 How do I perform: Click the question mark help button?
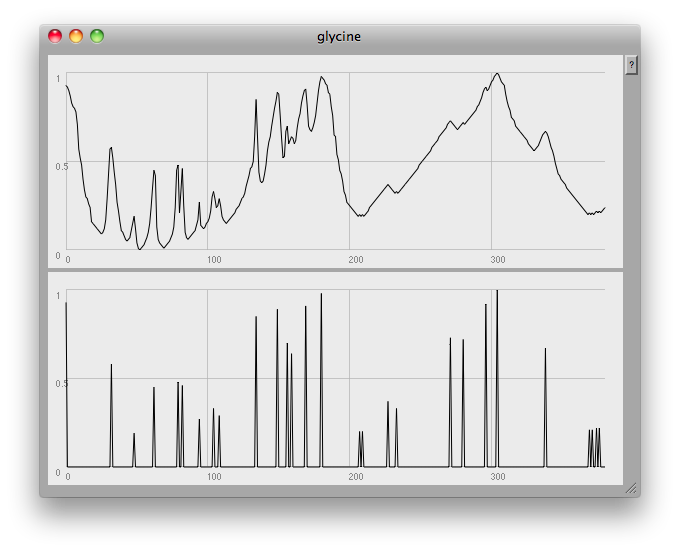point(631,65)
